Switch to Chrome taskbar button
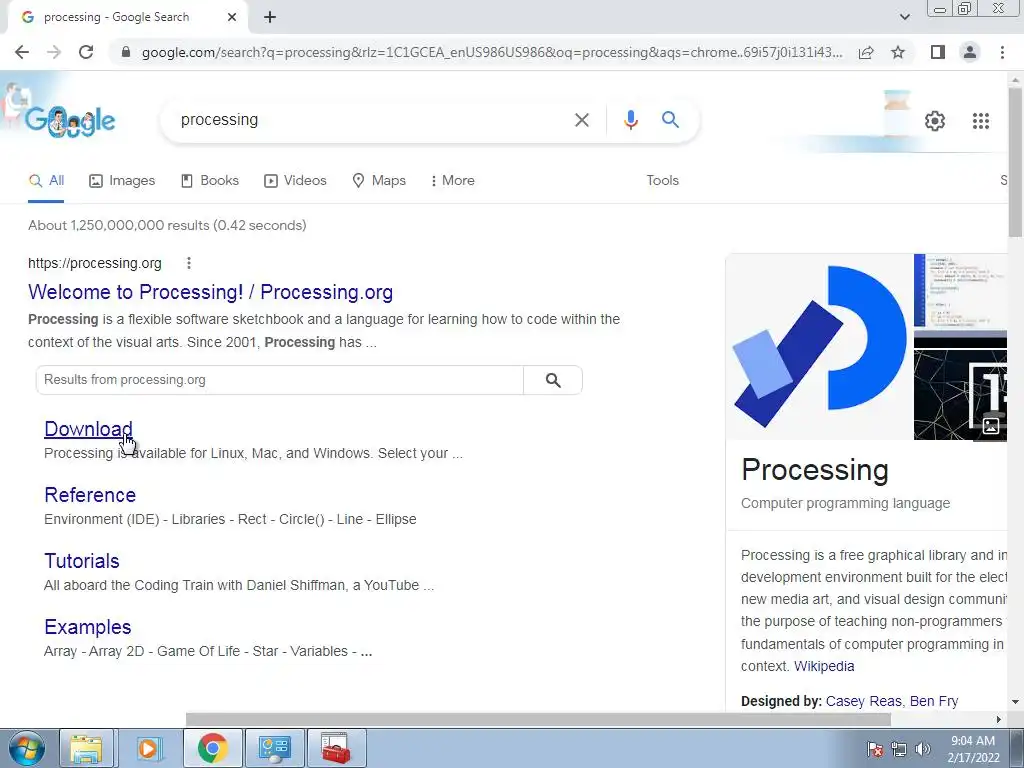The width and height of the screenshot is (1024, 768). 212,748
